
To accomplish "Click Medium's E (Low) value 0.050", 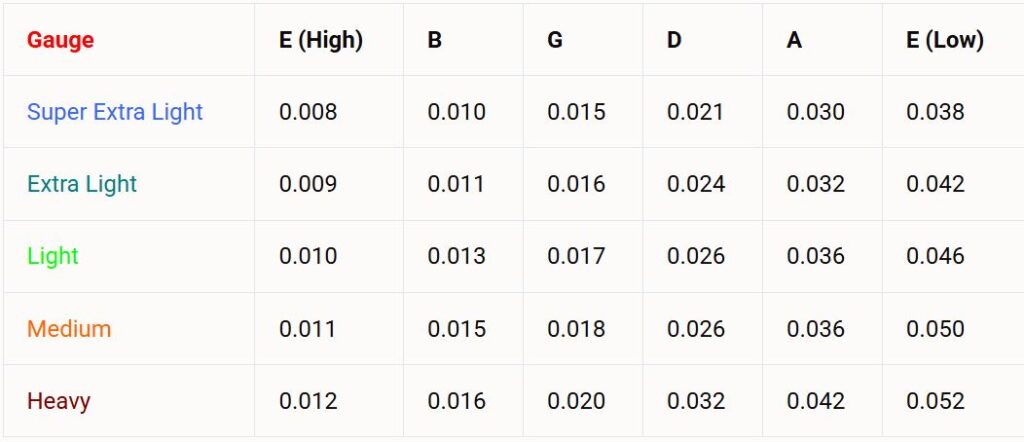I will (935, 329).
